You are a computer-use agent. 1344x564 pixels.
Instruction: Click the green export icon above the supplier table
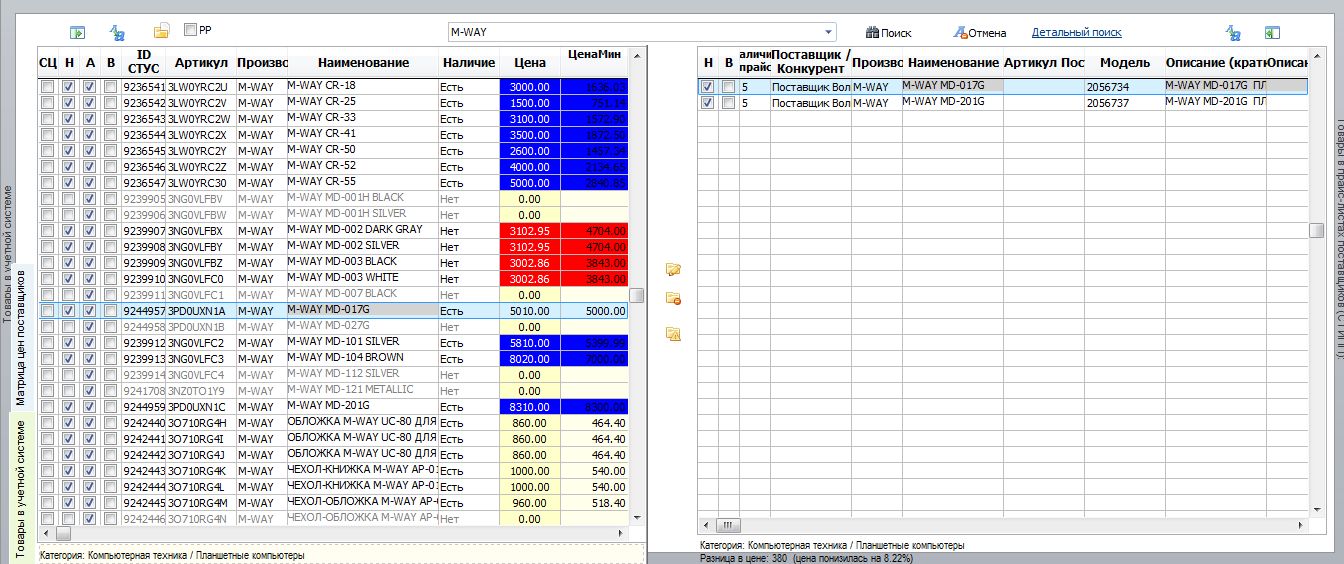click(x=1272, y=33)
